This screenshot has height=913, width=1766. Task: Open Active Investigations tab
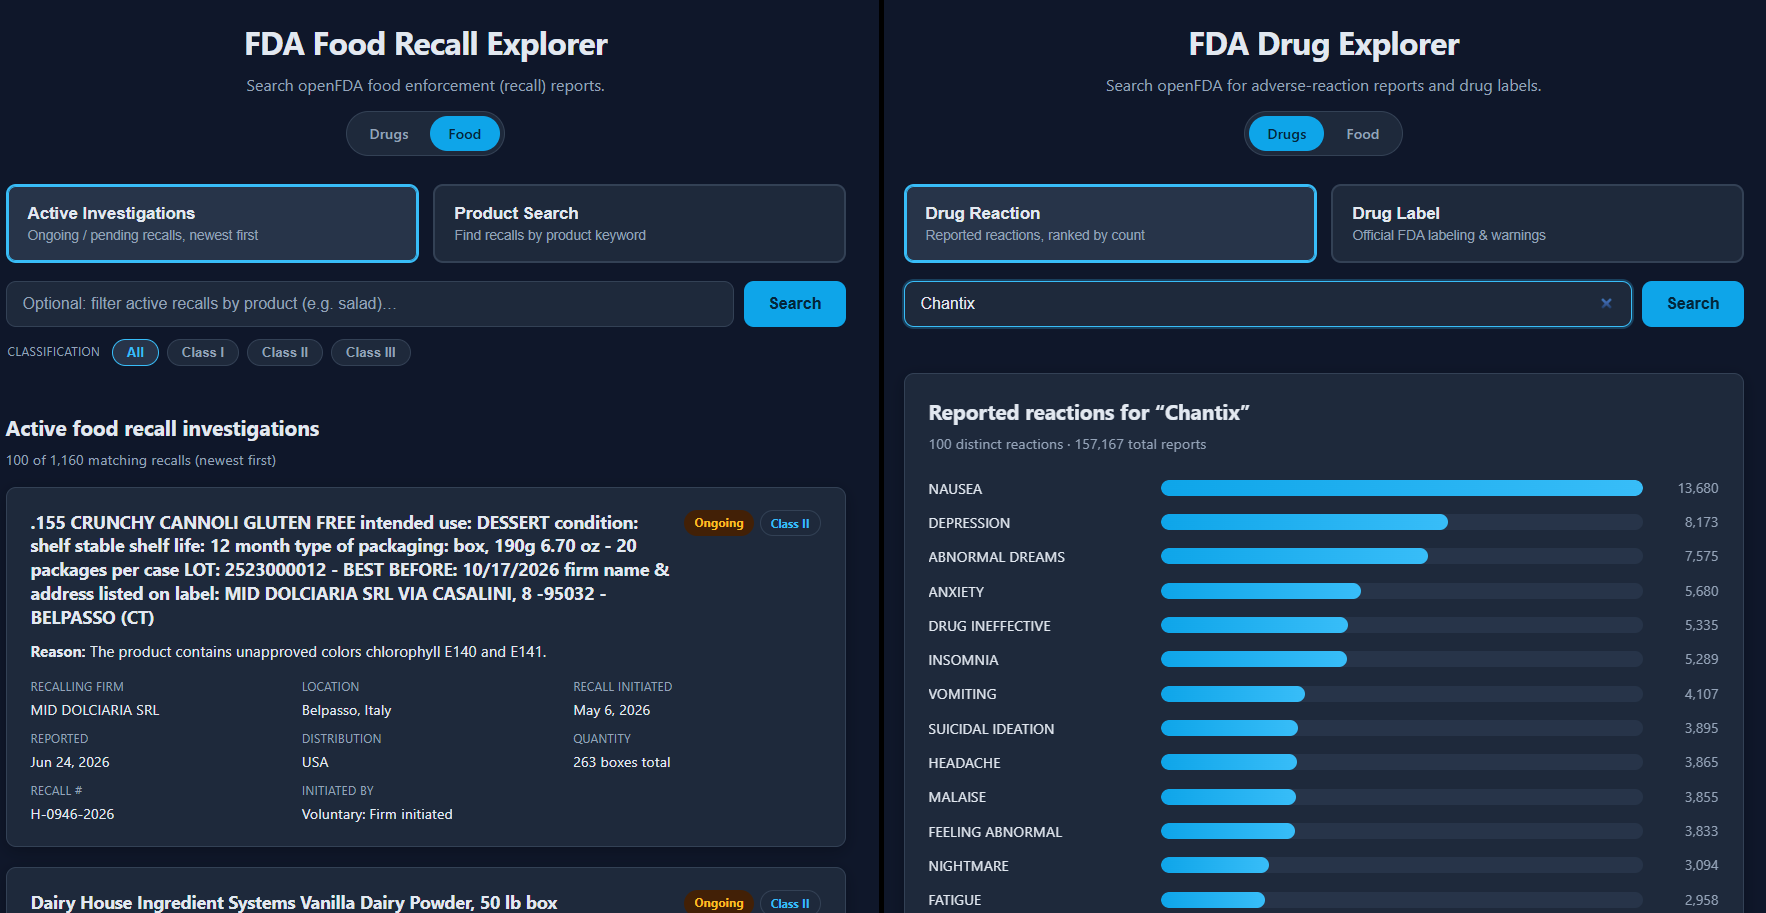[x=212, y=223]
